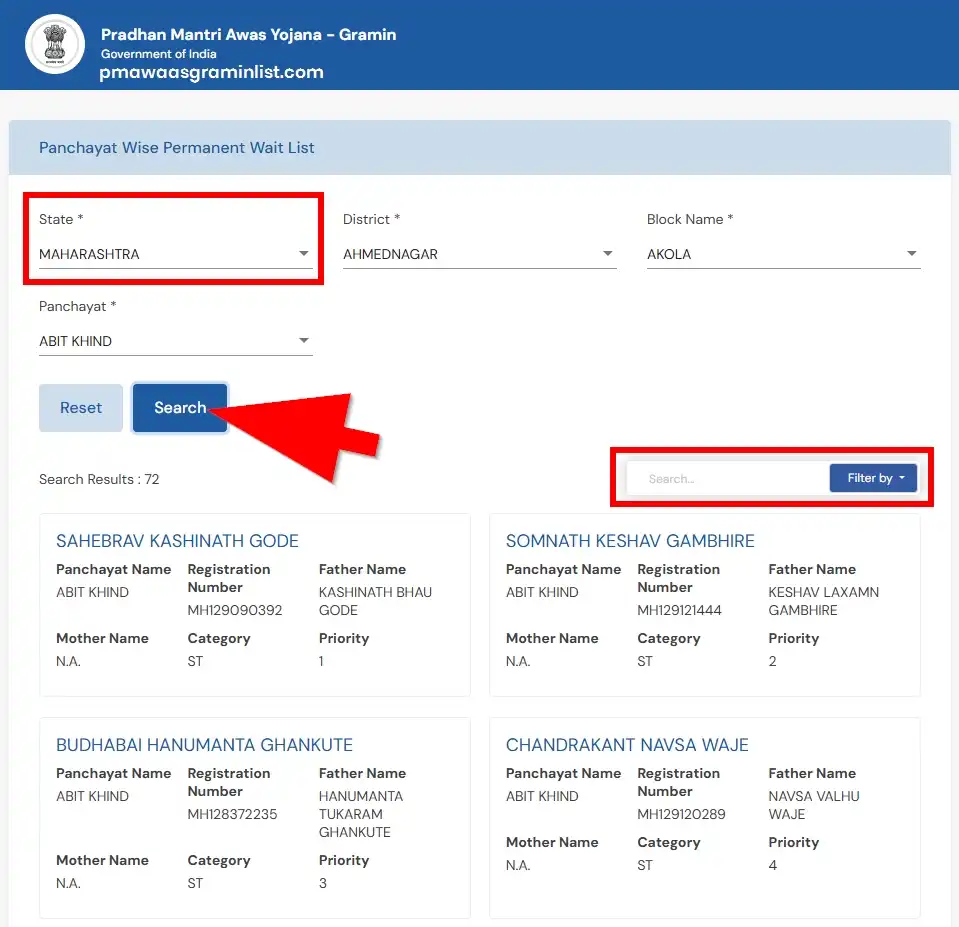Click priority value 1 in Sahebrav's card

(x=321, y=661)
